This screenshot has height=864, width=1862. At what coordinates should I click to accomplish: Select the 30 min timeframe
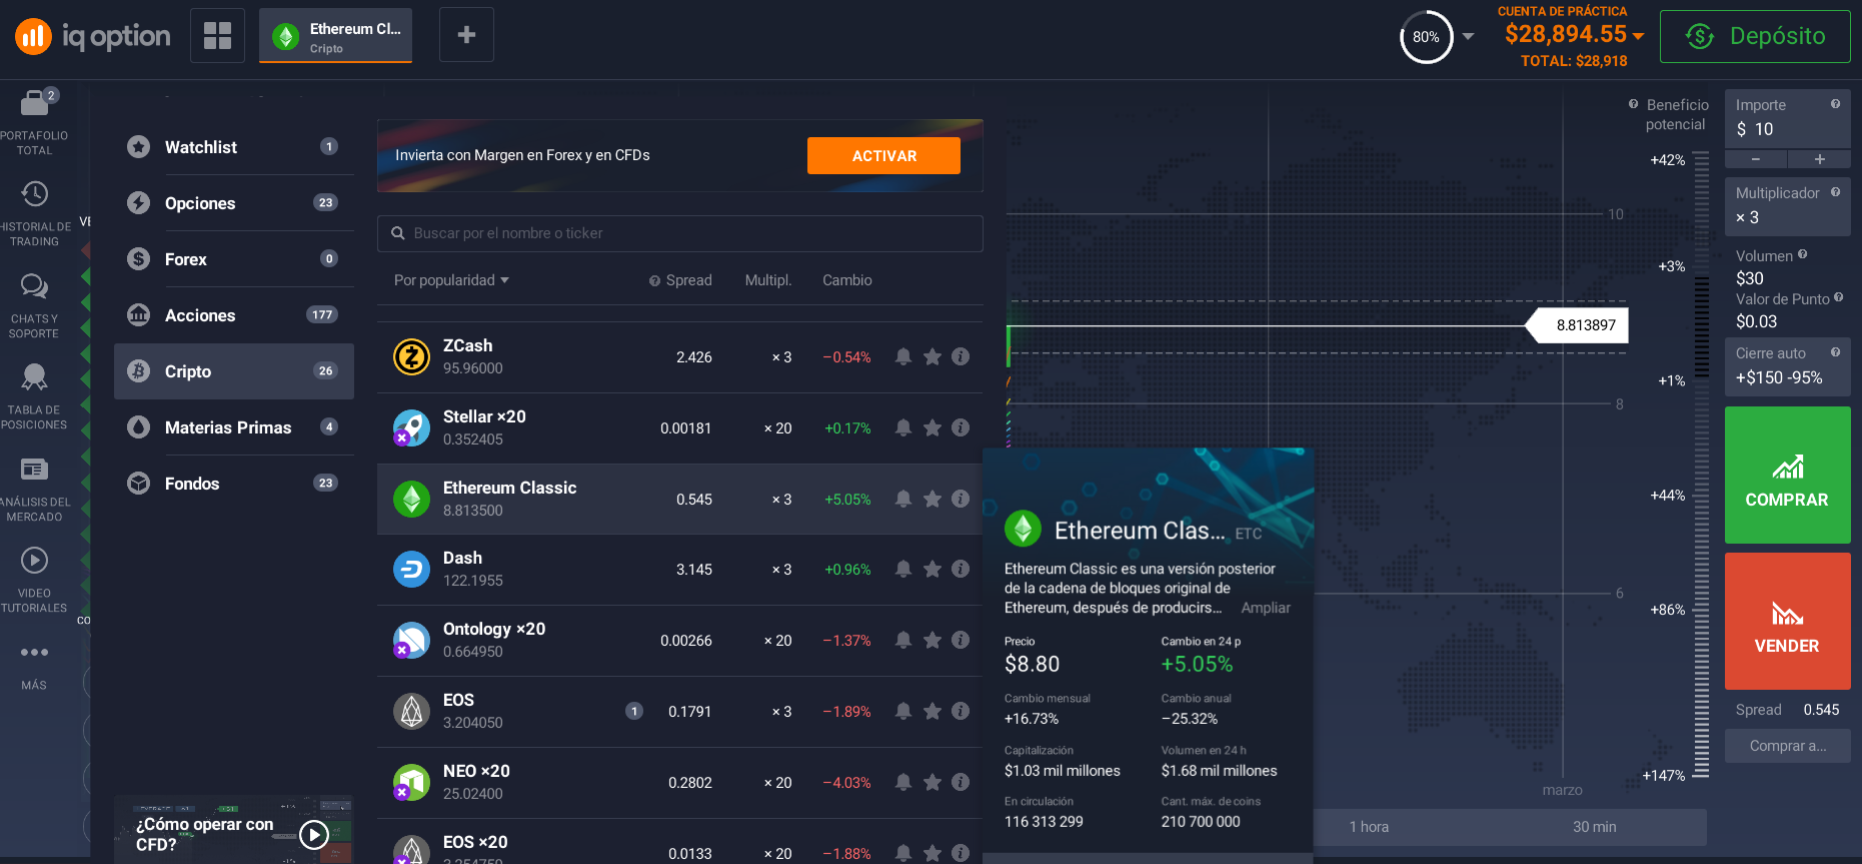[1594, 827]
